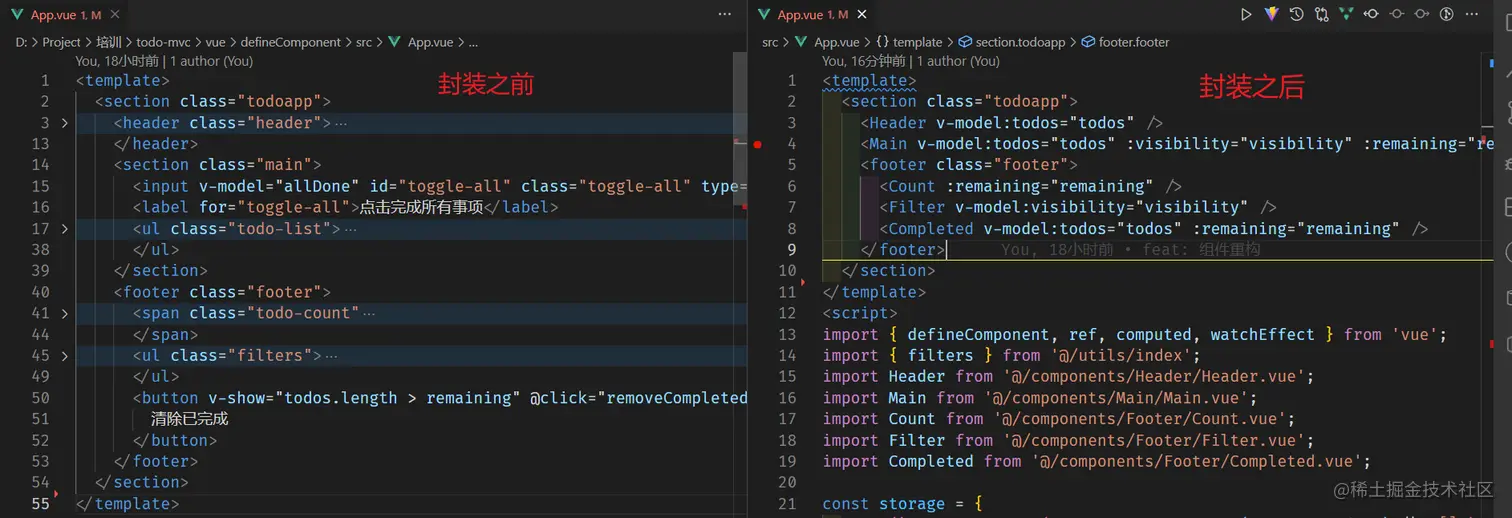Click right CodeLens 'You, 16分钟前 | 1 author'
This screenshot has width=1512, height=518.
[911, 61]
